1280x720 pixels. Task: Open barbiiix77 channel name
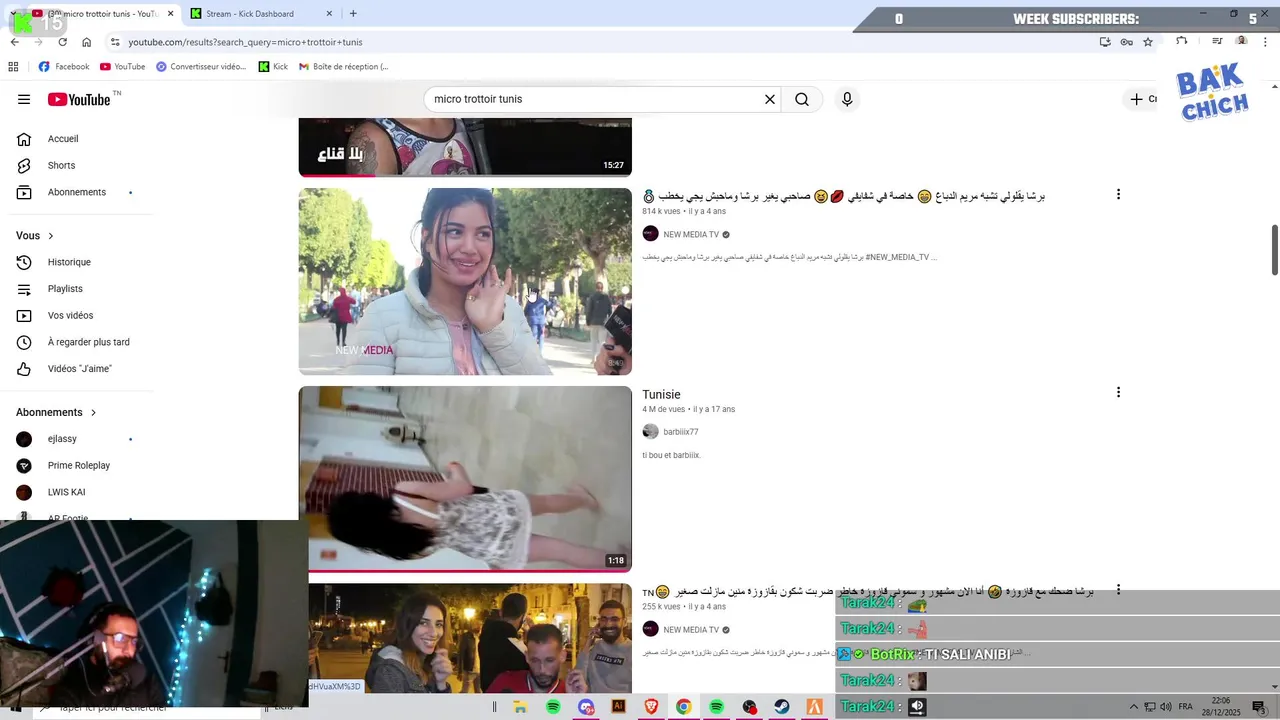tap(681, 432)
